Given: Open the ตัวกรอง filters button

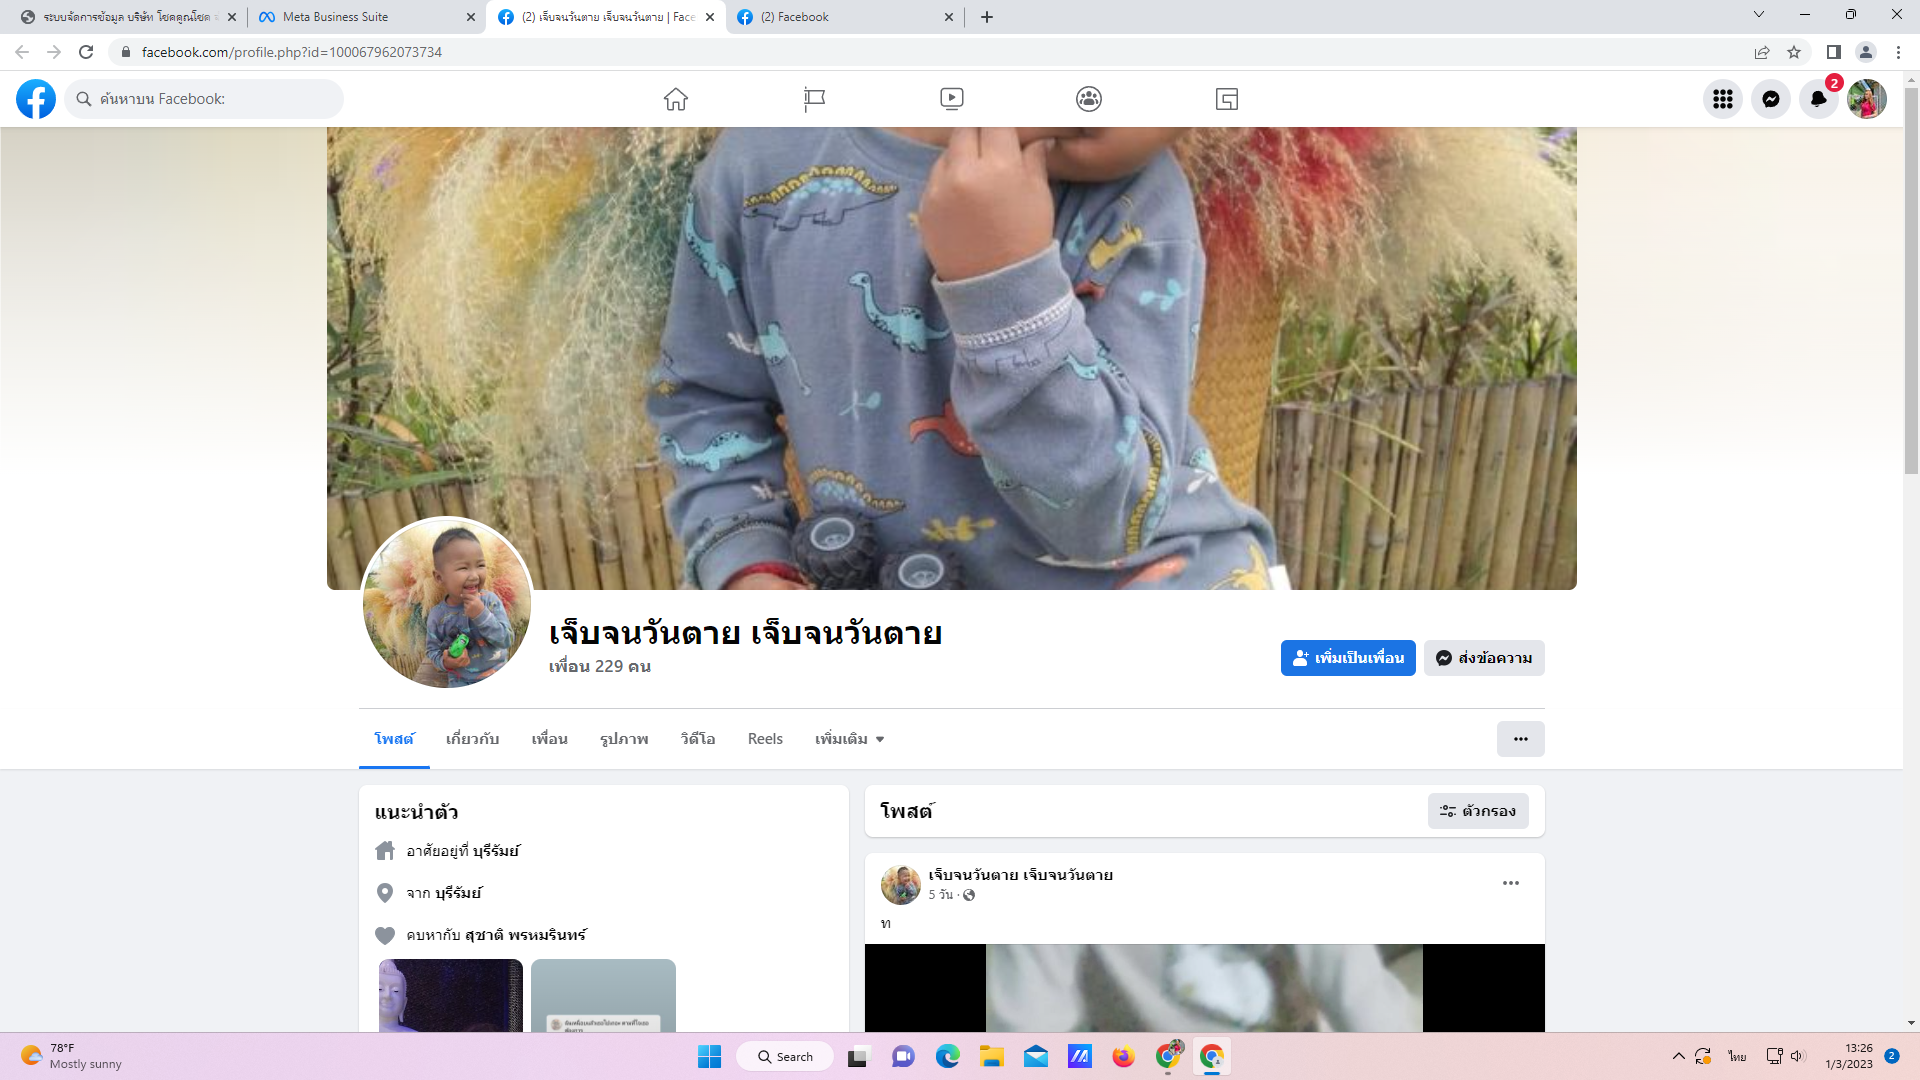Looking at the screenshot, I should click(x=1478, y=811).
